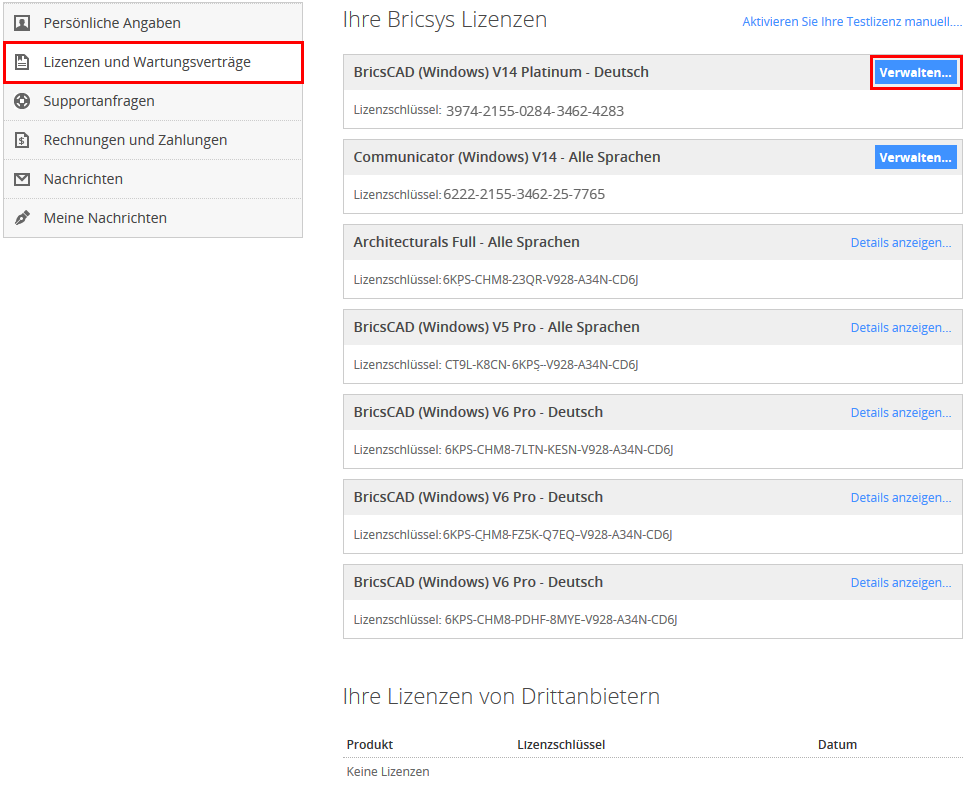Image resolution: width=969 pixels, height=787 pixels.
Task: Click the envelope icon beside Nachrichten
Action: pyautogui.click(x=22, y=179)
